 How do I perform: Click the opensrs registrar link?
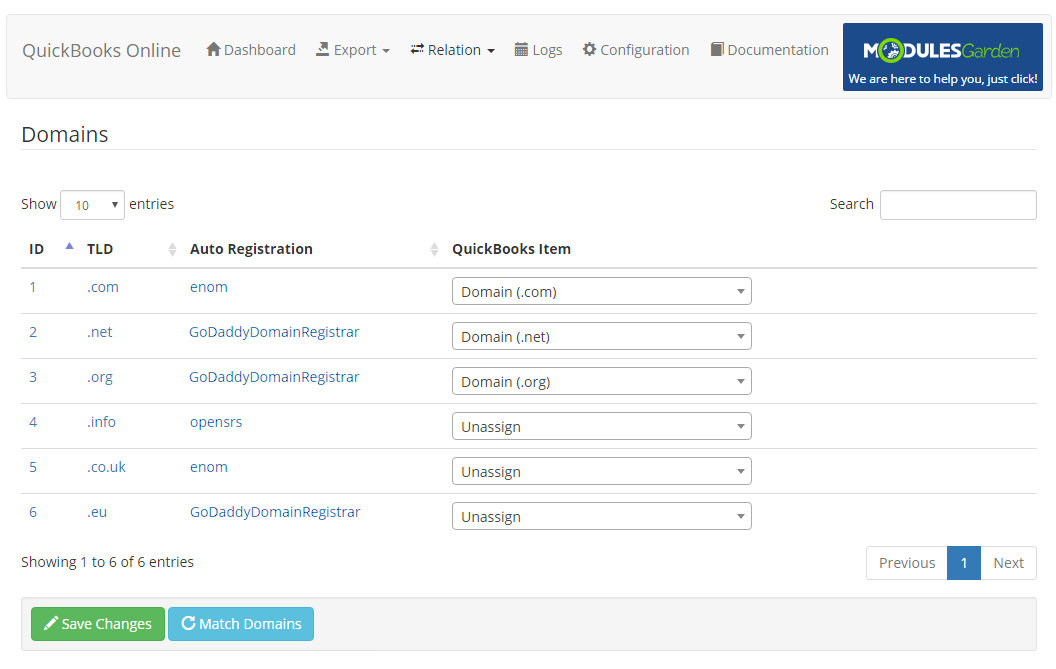click(x=216, y=422)
